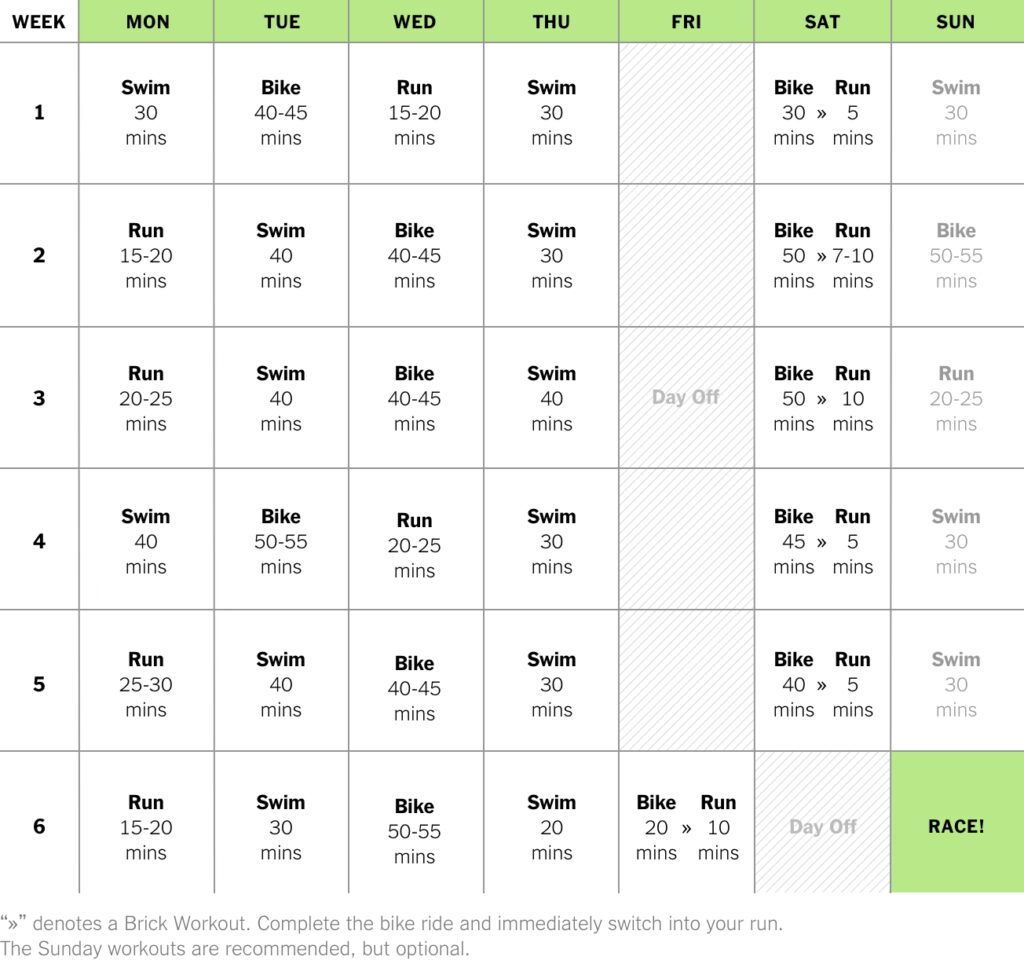
Task: Click the MON column header
Action: 147,21
